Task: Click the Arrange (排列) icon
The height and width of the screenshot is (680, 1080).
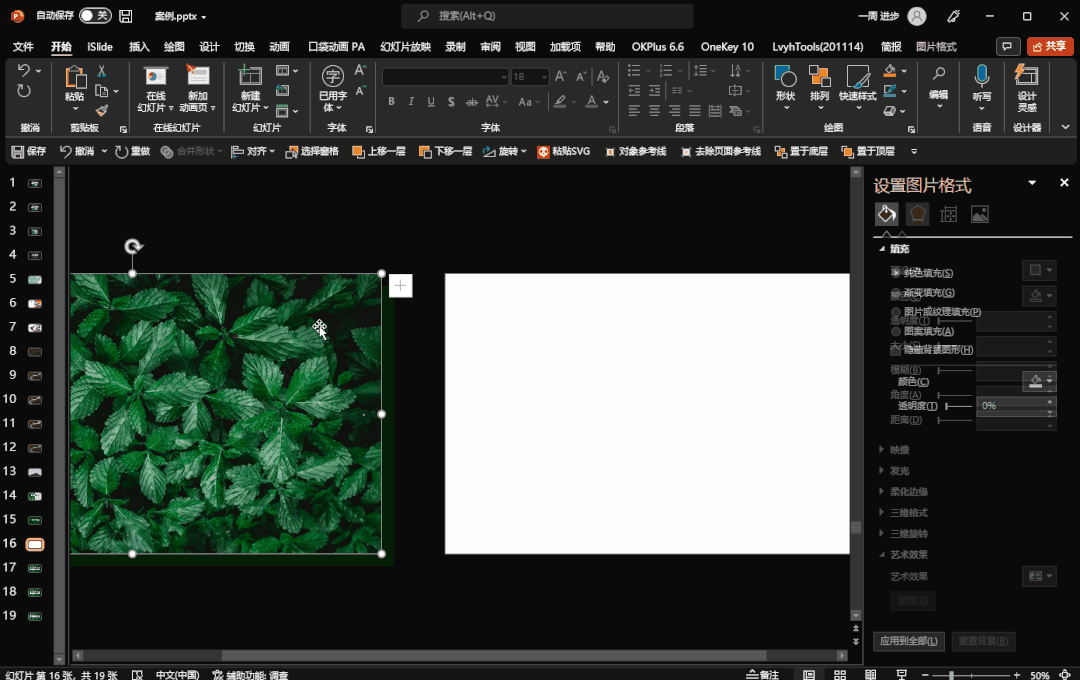Action: [x=819, y=76]
